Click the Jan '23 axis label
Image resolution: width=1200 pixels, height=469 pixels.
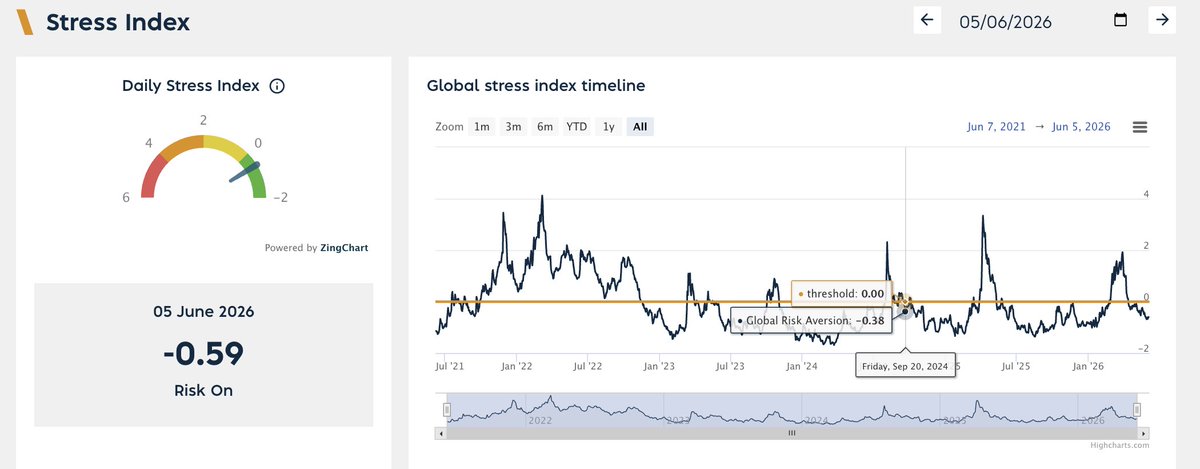pyautogui.click(x=660, y=367)
